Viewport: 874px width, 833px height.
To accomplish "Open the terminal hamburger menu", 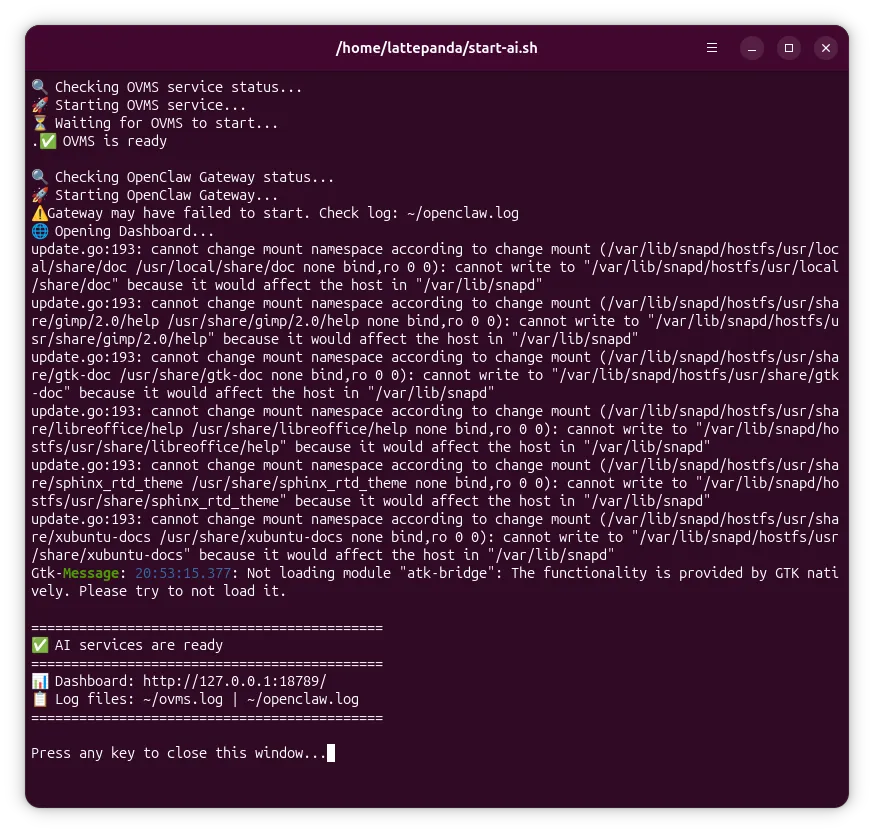I will coord(712,48).
